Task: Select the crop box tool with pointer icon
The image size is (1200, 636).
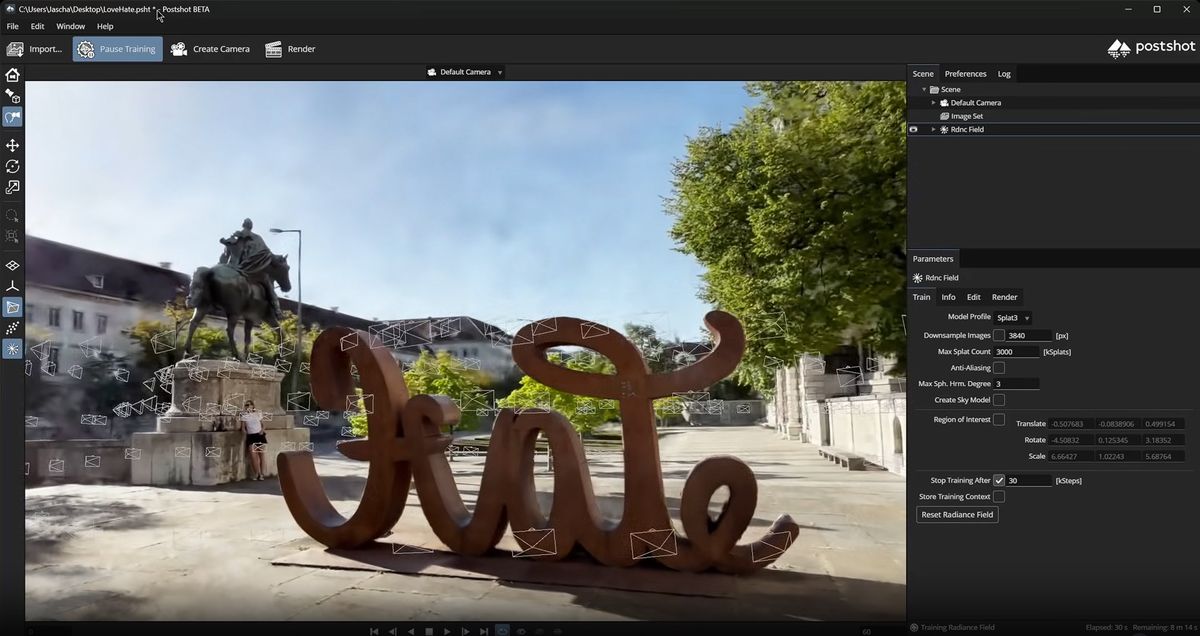Action: point(12,96)
